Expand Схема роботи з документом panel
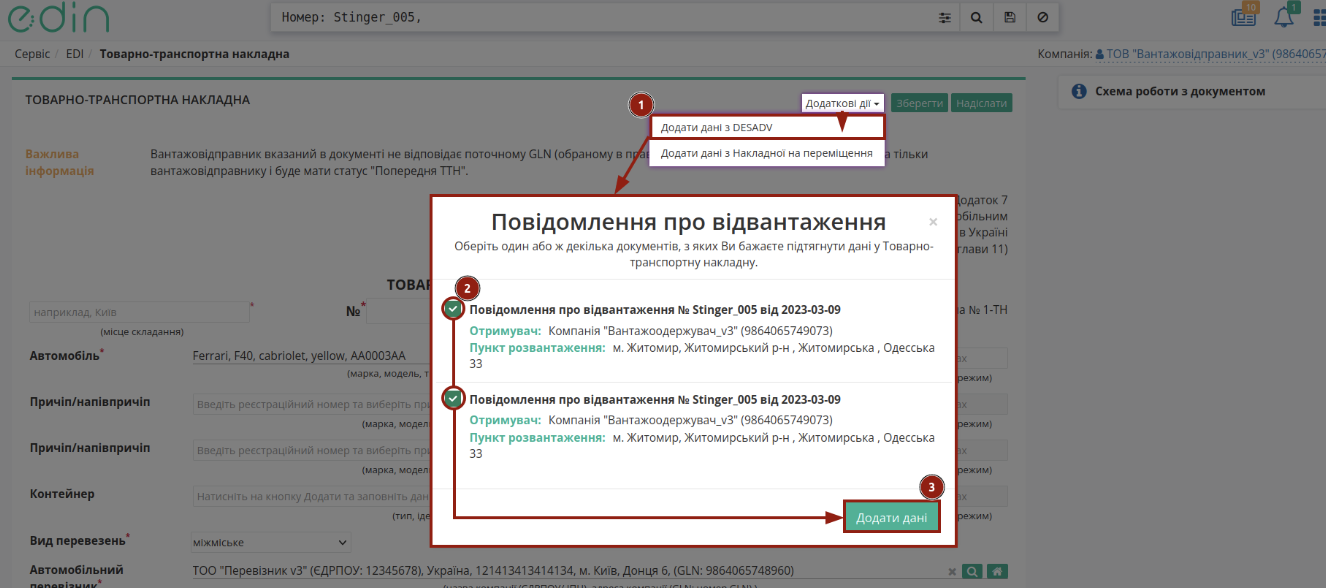The height and width of the screenshot is (588, 1326). 1192,91
